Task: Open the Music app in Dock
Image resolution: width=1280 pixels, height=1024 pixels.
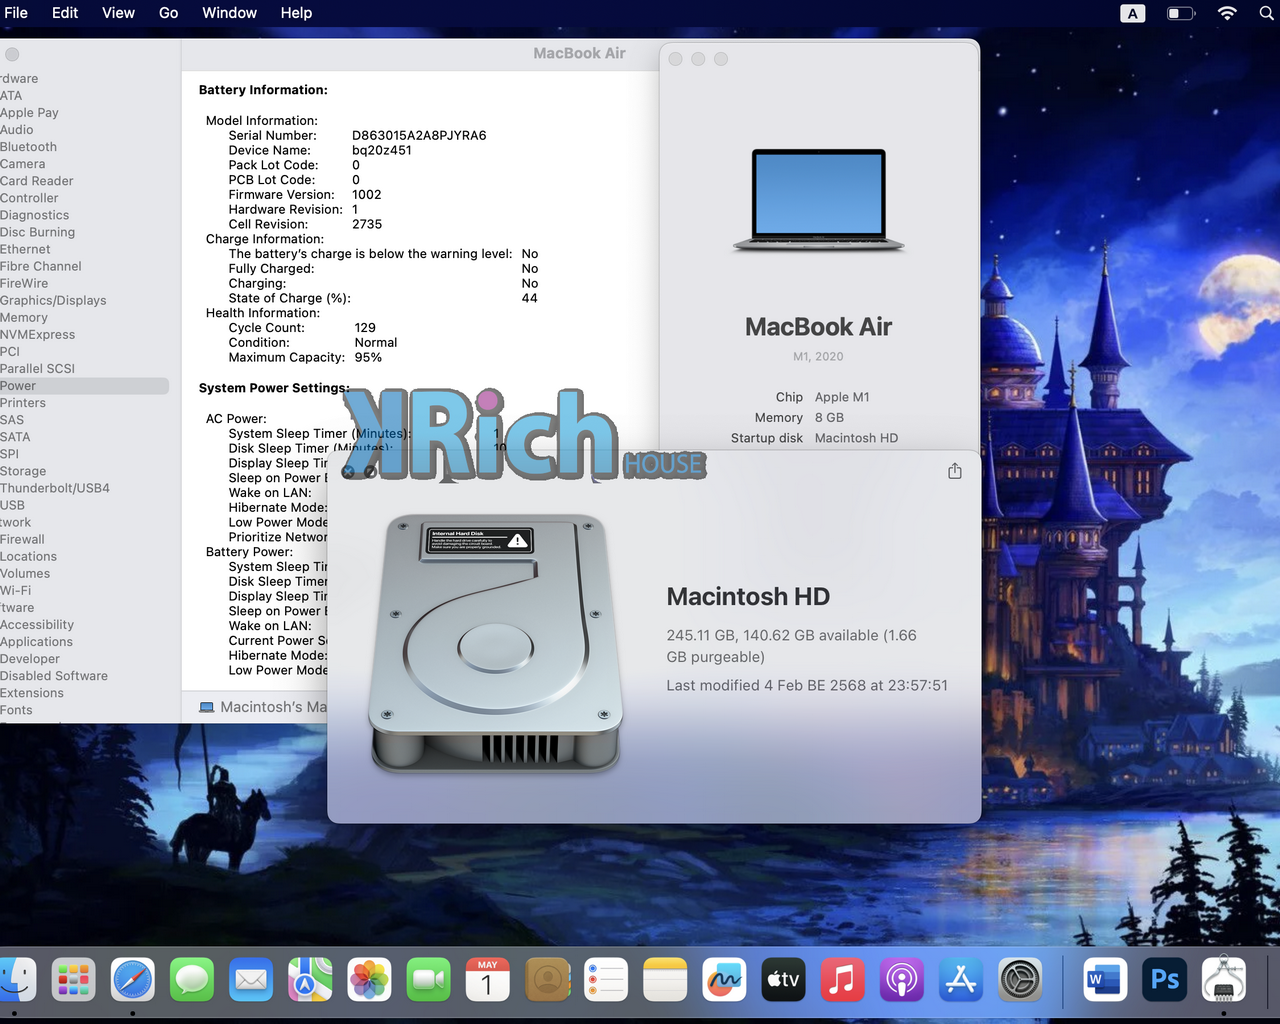Action: coord(843,980)
